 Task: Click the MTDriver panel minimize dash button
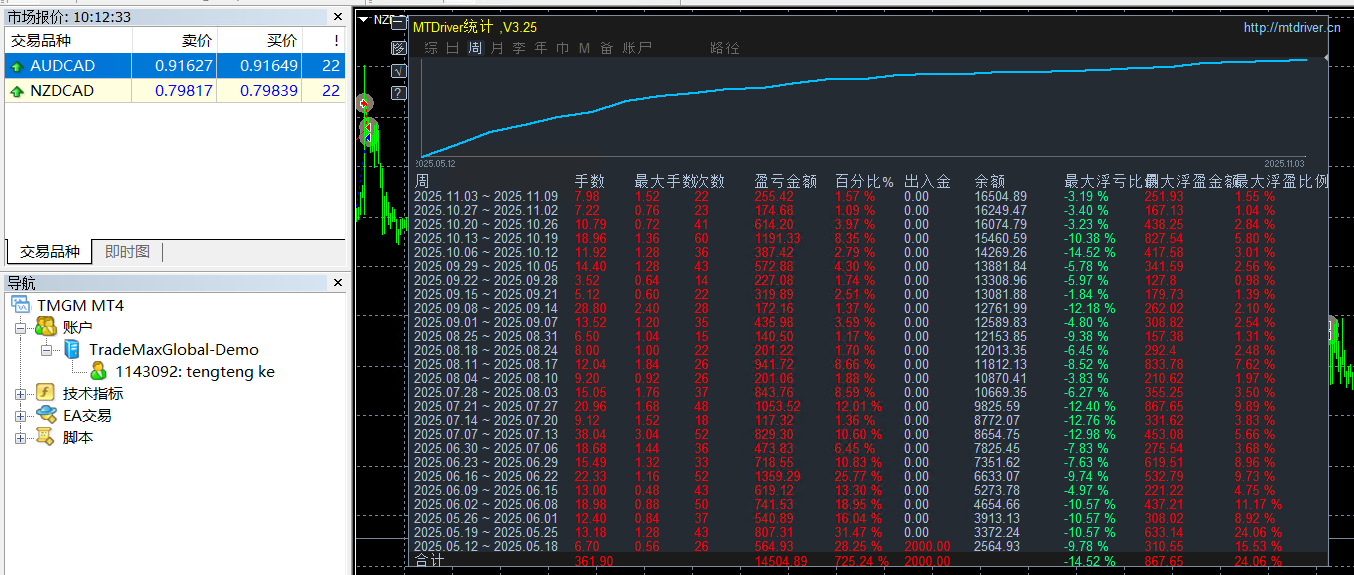pos(399,22)
